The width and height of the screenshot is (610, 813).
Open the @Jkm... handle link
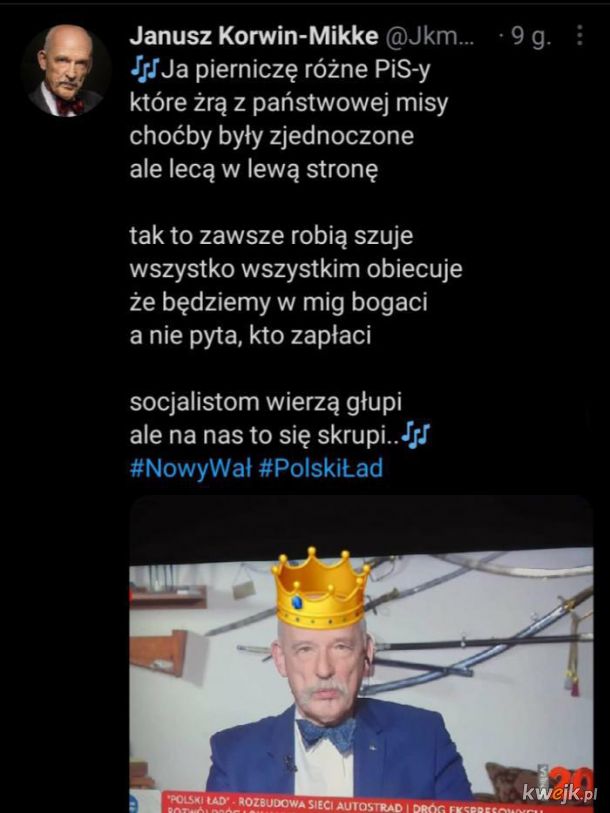(x=429, y=36)
